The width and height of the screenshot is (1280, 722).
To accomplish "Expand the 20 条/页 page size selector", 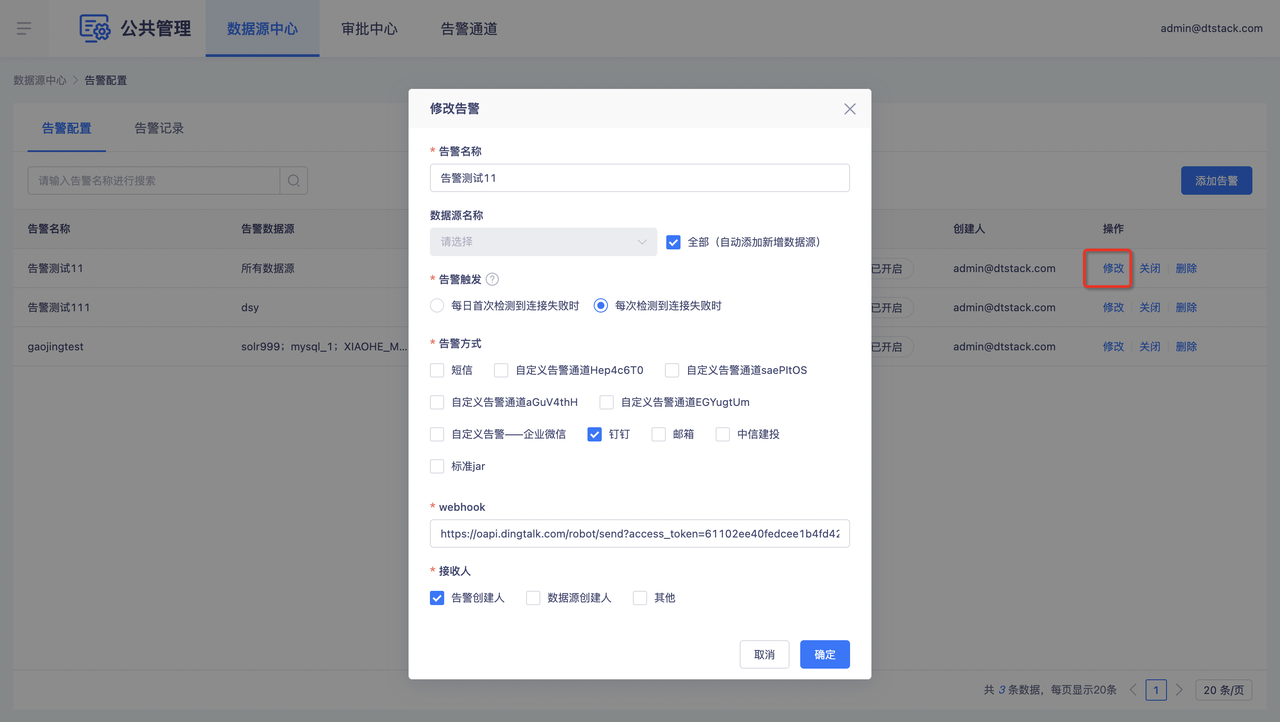I will [1224, 690].
